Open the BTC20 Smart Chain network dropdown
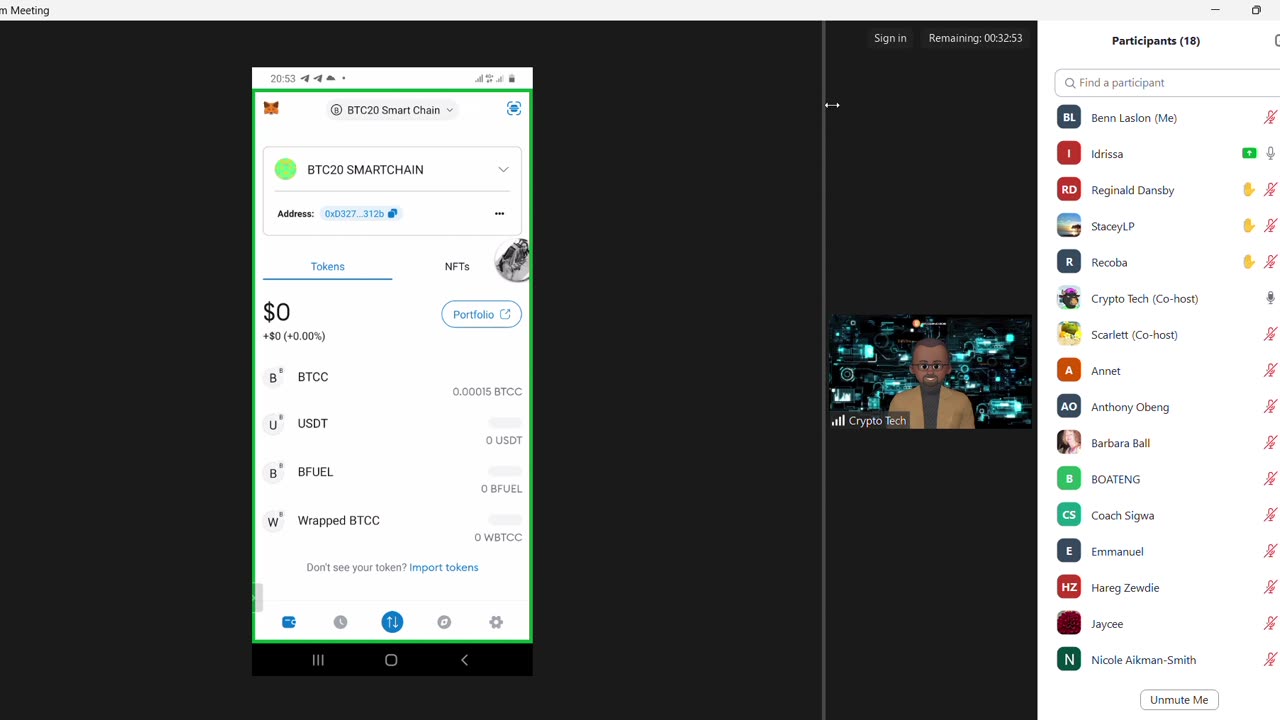 392,110
